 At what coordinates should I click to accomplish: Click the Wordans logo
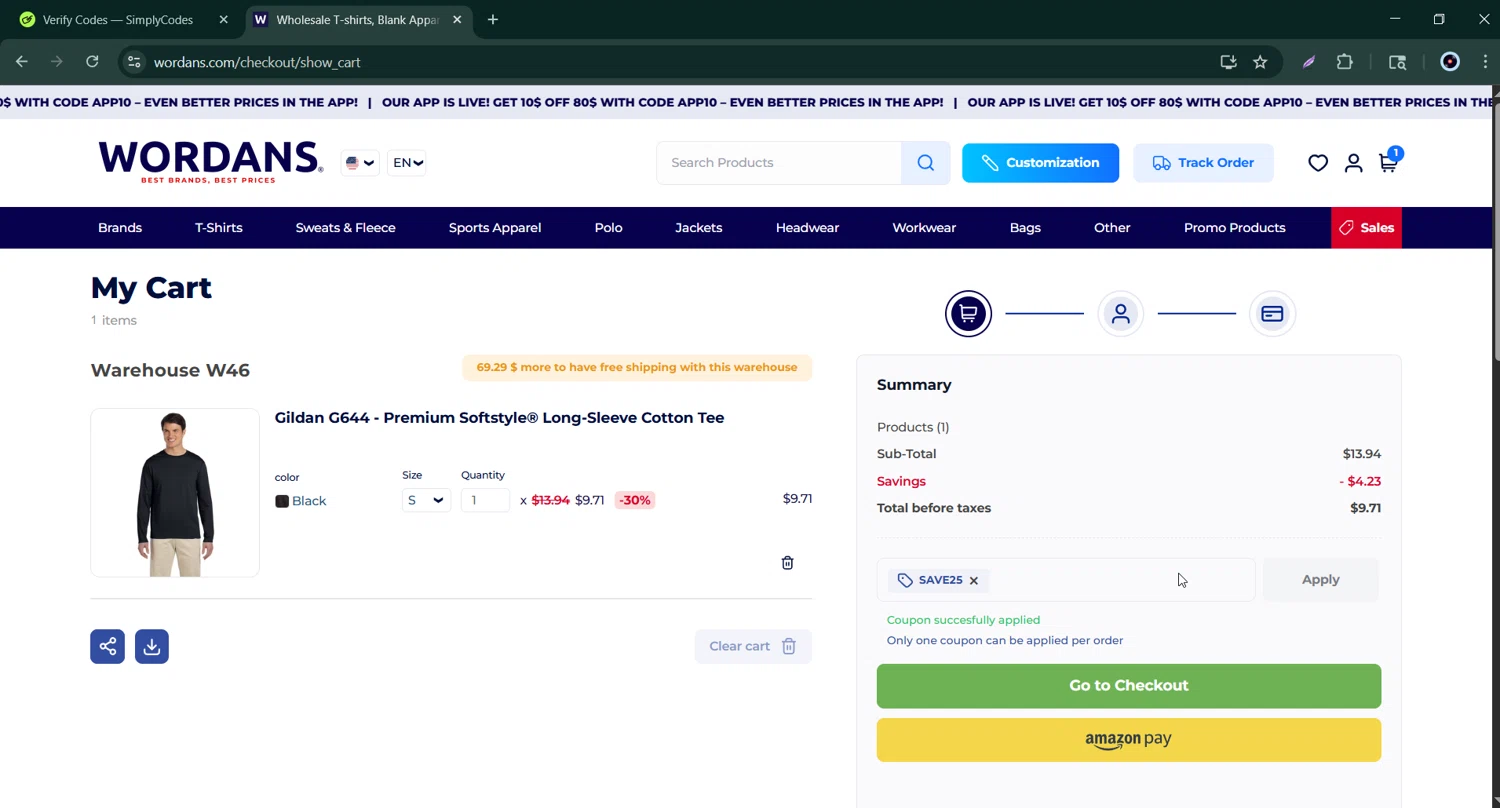click(x=210, y=162)
